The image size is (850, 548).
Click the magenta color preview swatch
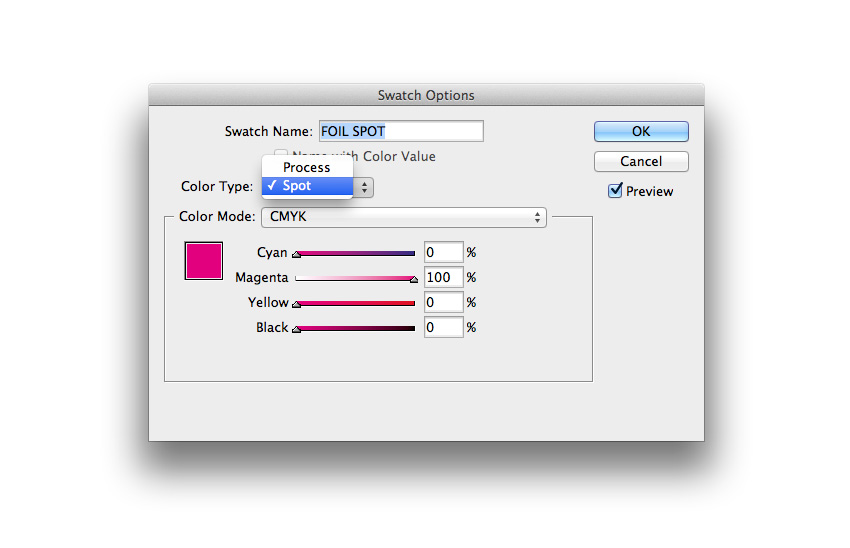point(203,260)
